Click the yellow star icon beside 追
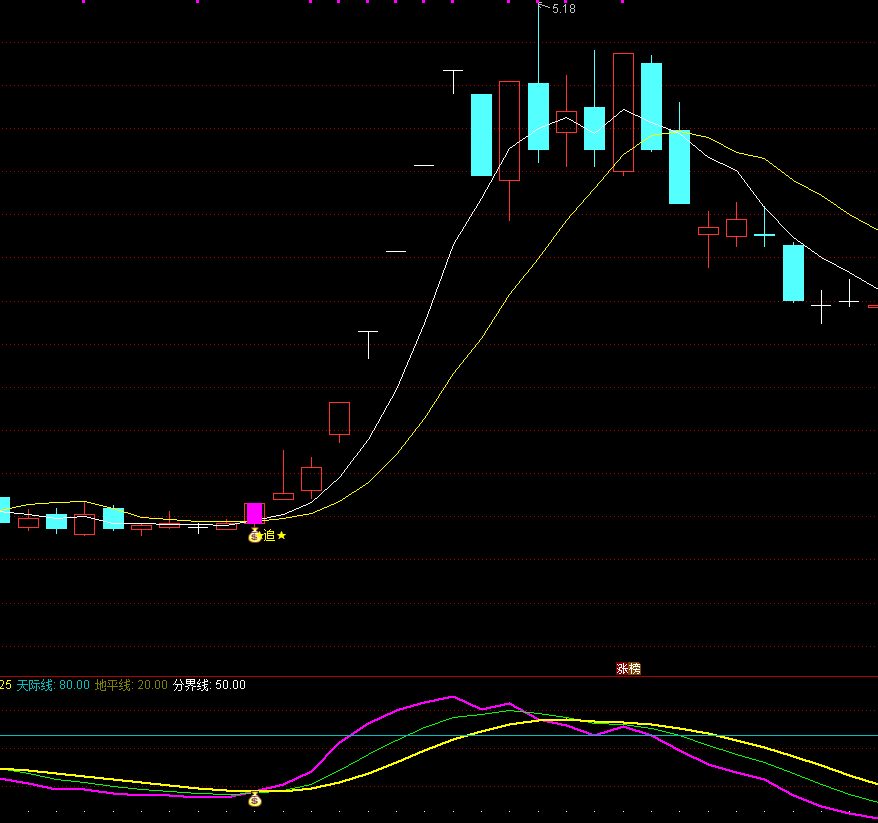The width and height of the screenshot is (878, 823). point(282,536)
